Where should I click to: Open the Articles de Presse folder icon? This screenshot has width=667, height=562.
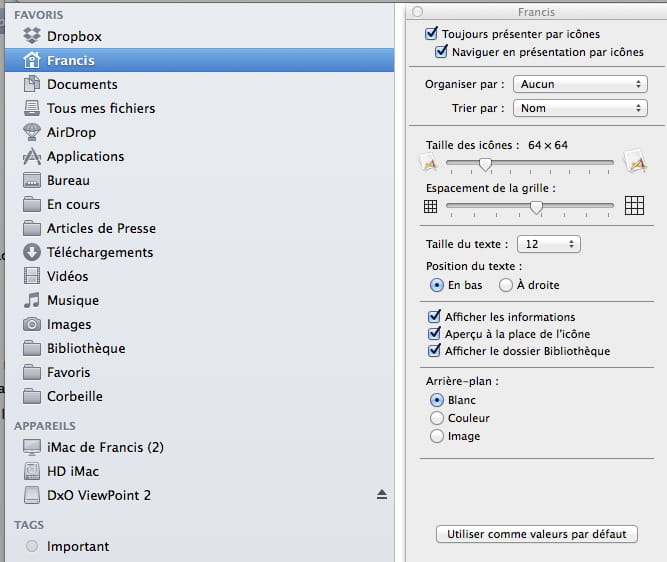(32, 228)
